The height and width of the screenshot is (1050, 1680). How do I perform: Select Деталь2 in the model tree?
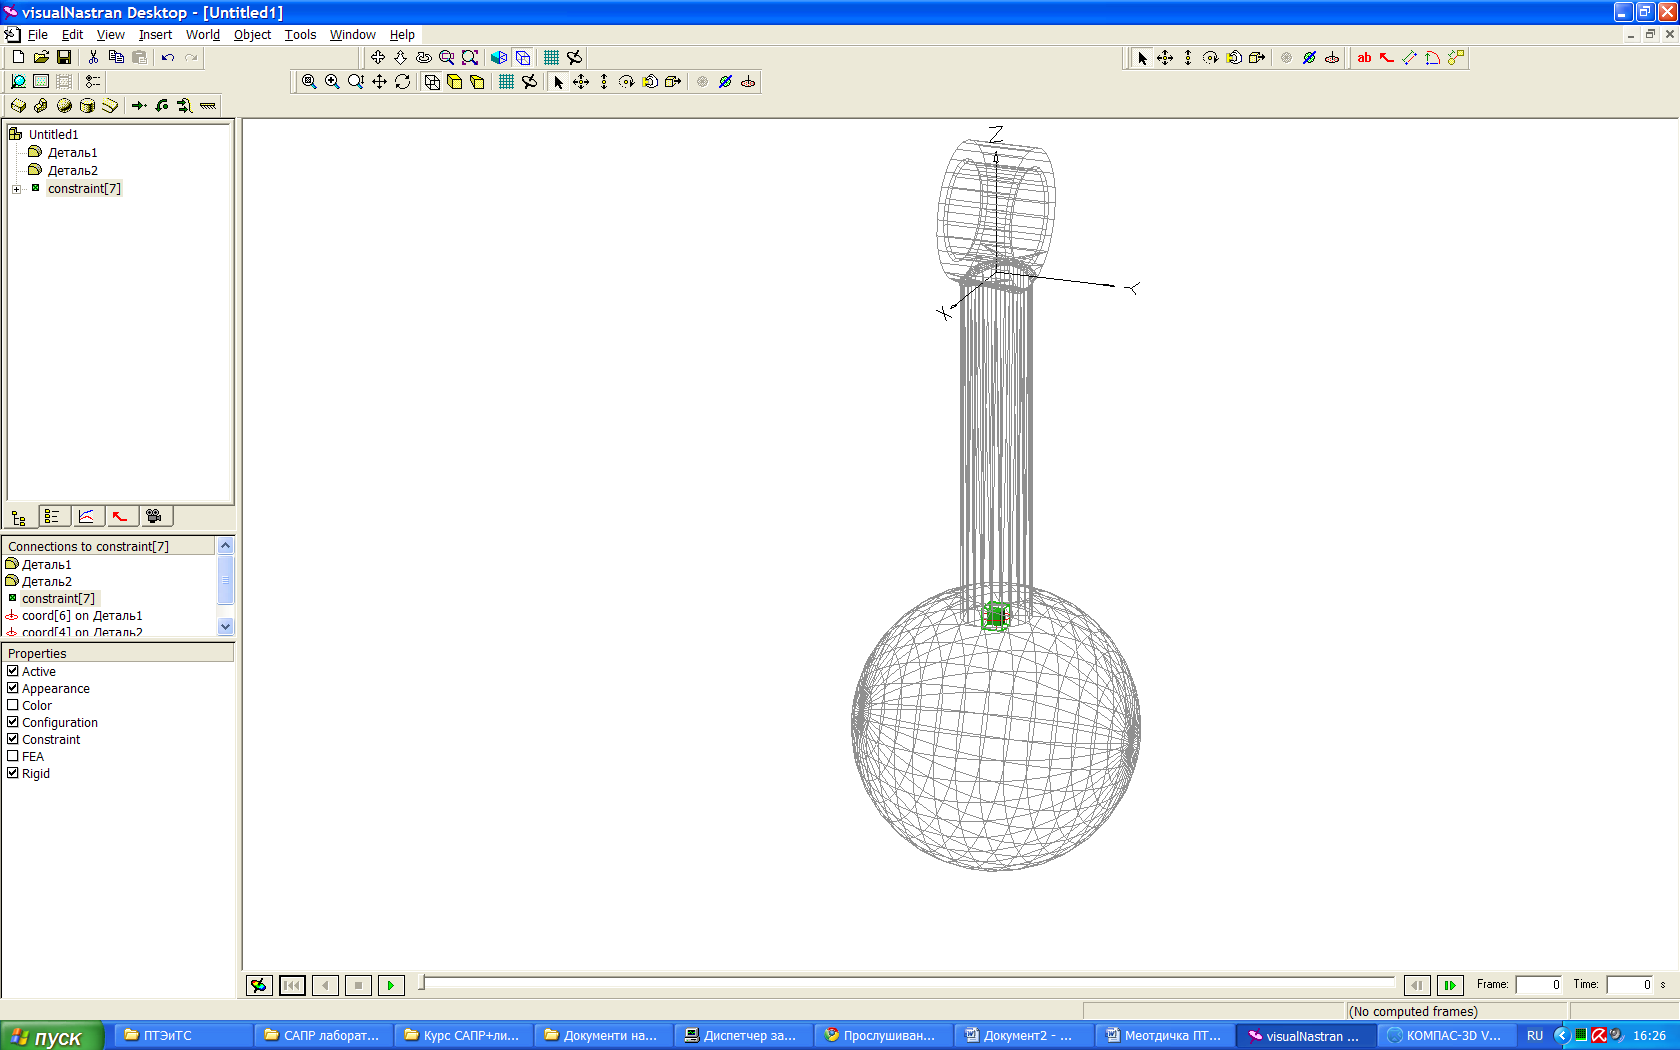pyautogui.click(x=72, y=170)
